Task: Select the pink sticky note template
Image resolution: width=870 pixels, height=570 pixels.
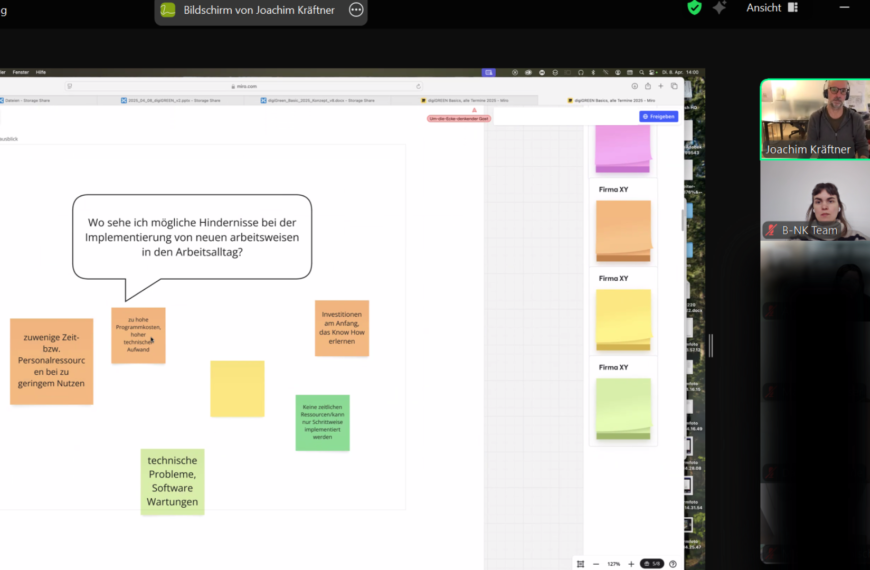Action: (x=623, y=149)
